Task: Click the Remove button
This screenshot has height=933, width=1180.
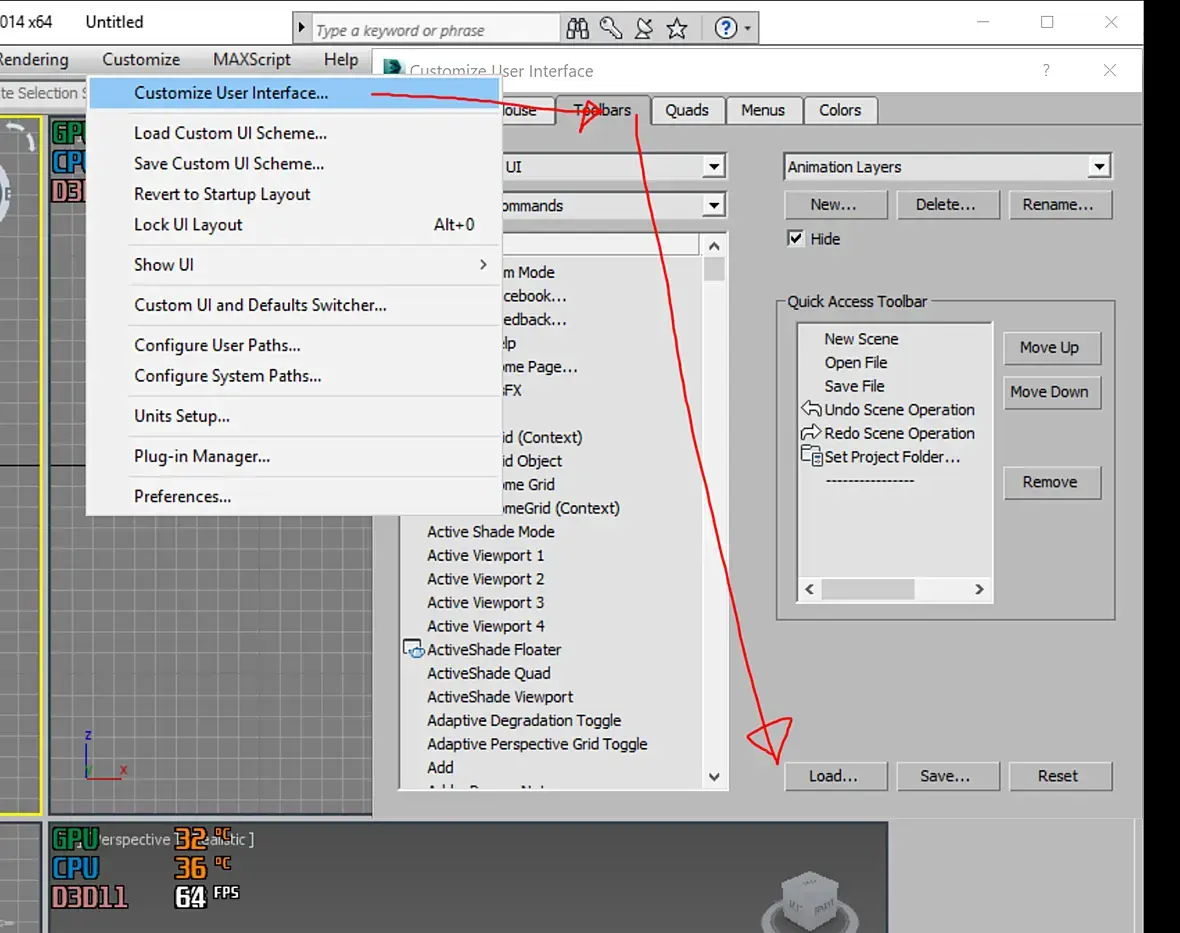Action: click(x=1052, y=482)
